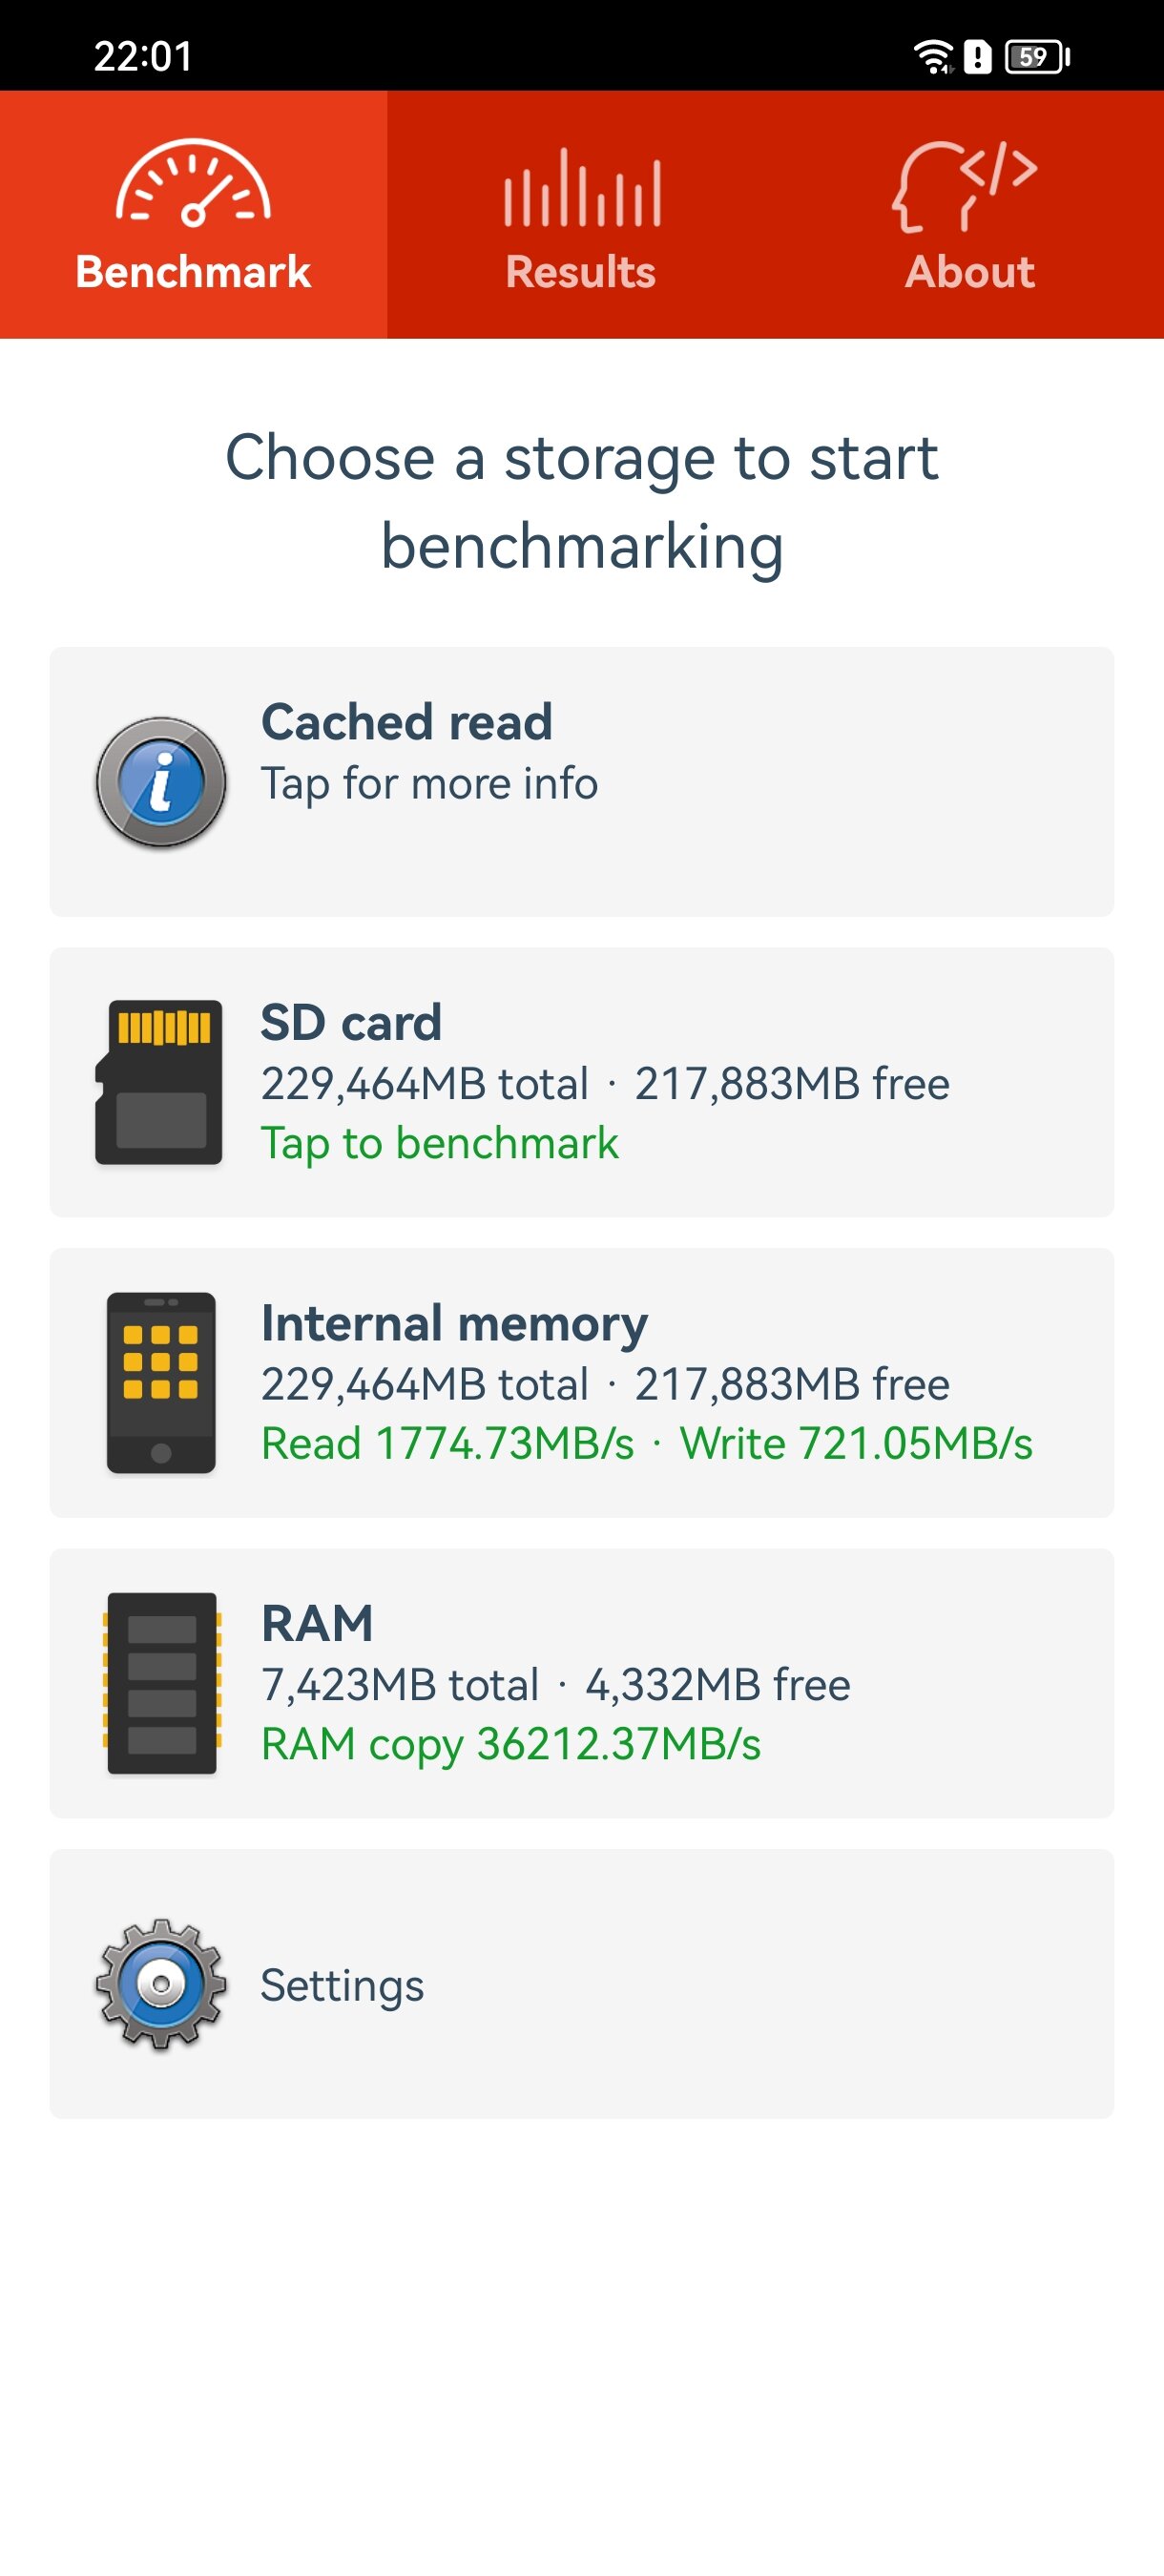Tap the Results bar chart icon

click(581, 188)
